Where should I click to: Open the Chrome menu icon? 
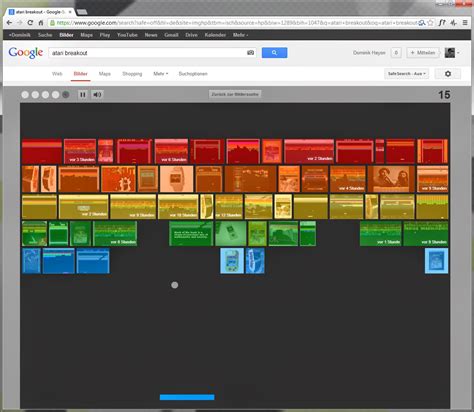point(465,23)
